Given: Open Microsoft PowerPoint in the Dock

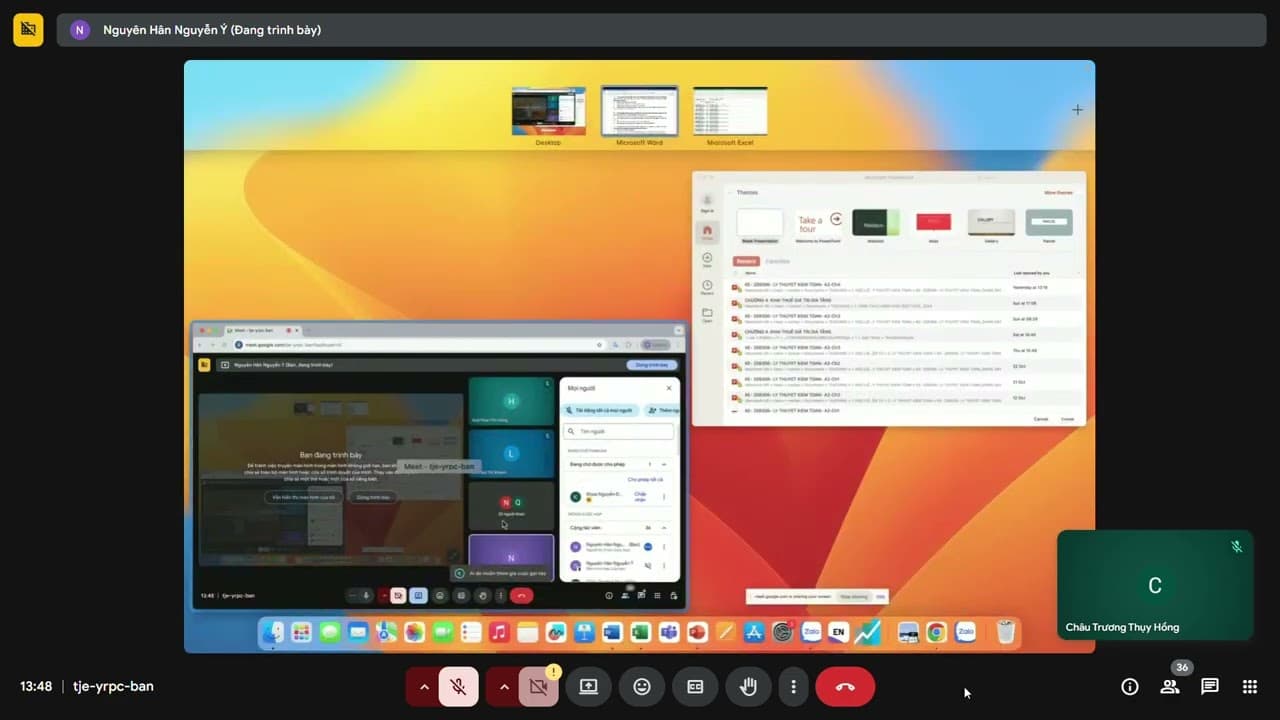Looking at the screenshot, I should (697, 632).
